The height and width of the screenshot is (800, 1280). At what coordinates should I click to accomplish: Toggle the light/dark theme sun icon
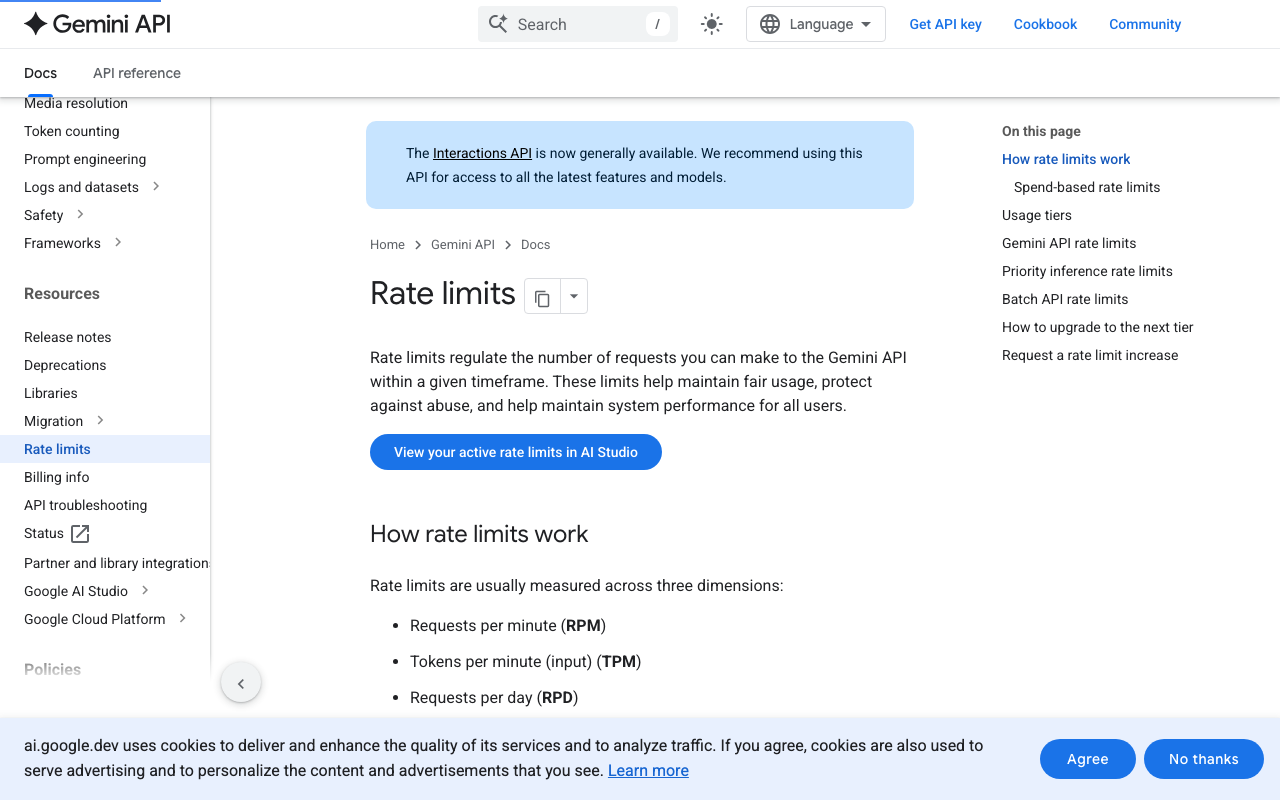pyautogui.click(x=712, y=24)
